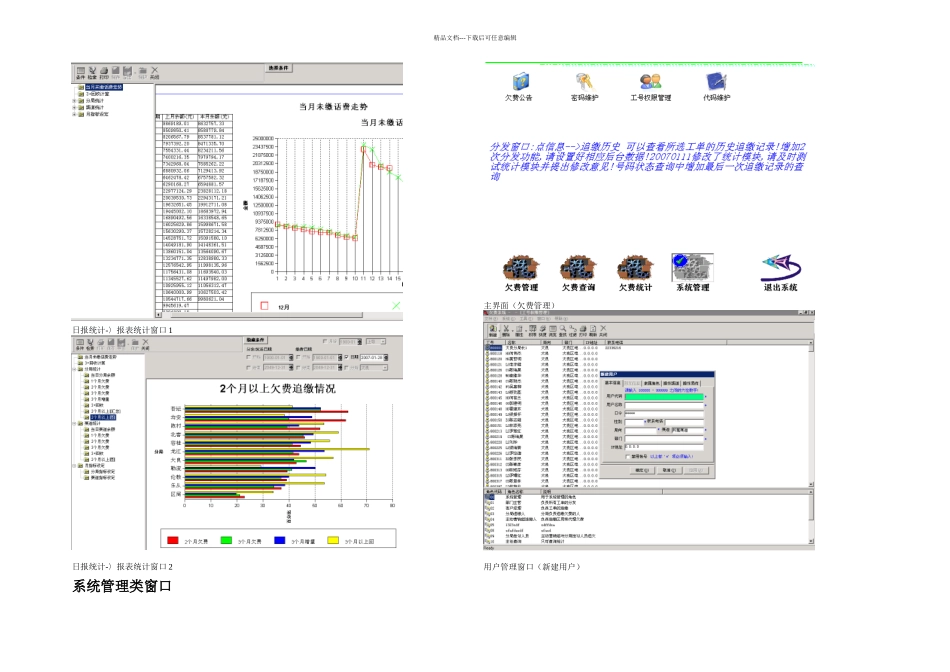Click 检索 icon in 报表统计窗口2 toolbar
This screenshot has height=672, width=950.
(x=91, y=344)
